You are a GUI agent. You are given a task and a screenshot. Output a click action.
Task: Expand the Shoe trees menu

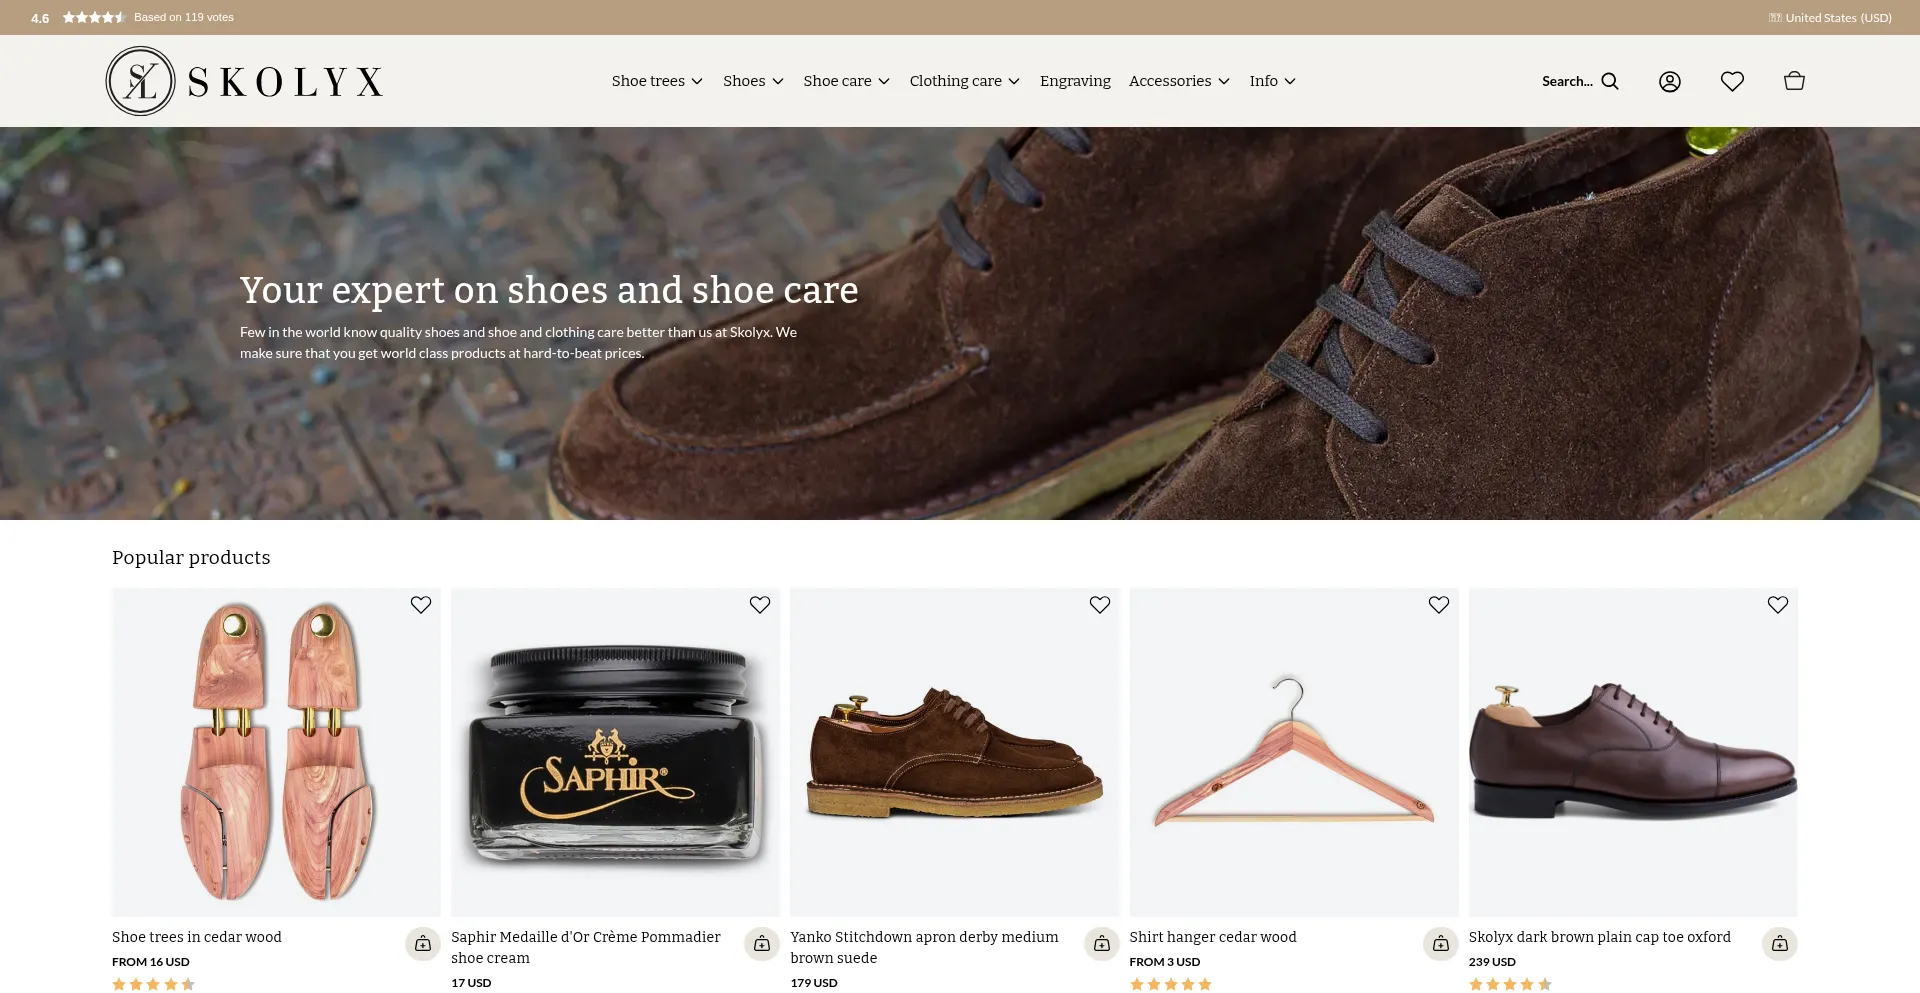657,81
